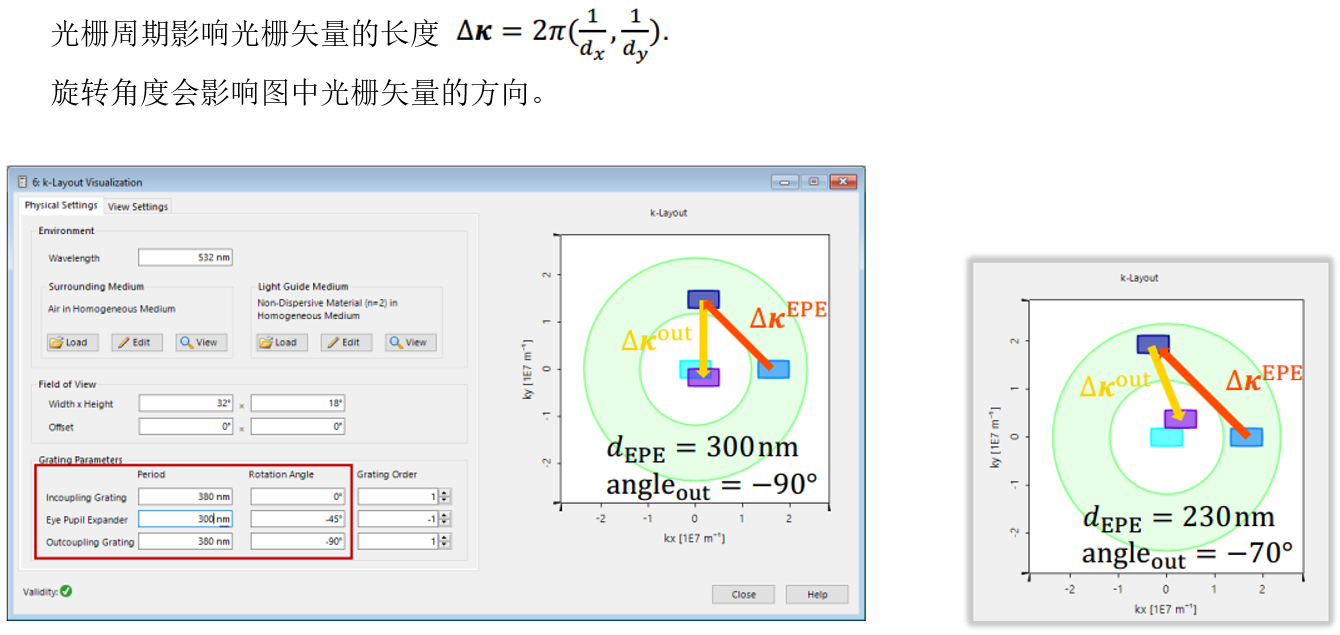Click the 'Rotation Angle' column header
The height and width of the screenshot is (635, 1340).
coord(281,474)
